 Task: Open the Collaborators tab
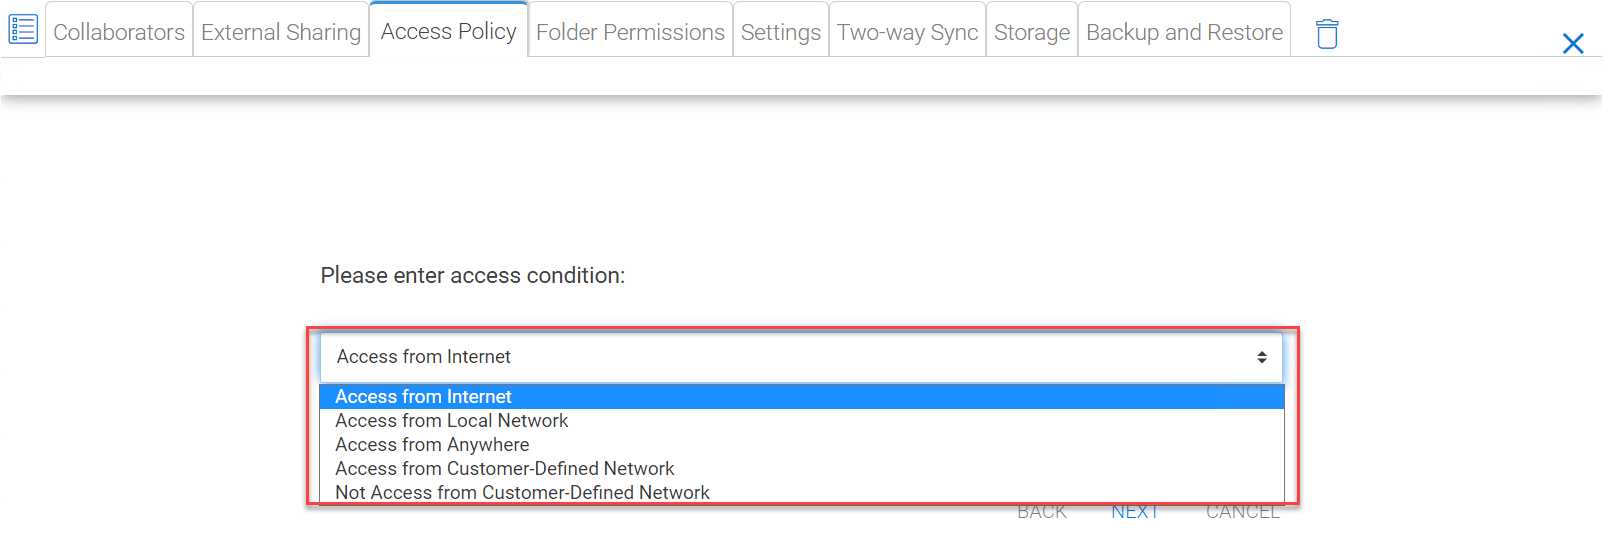coord(119,32)
